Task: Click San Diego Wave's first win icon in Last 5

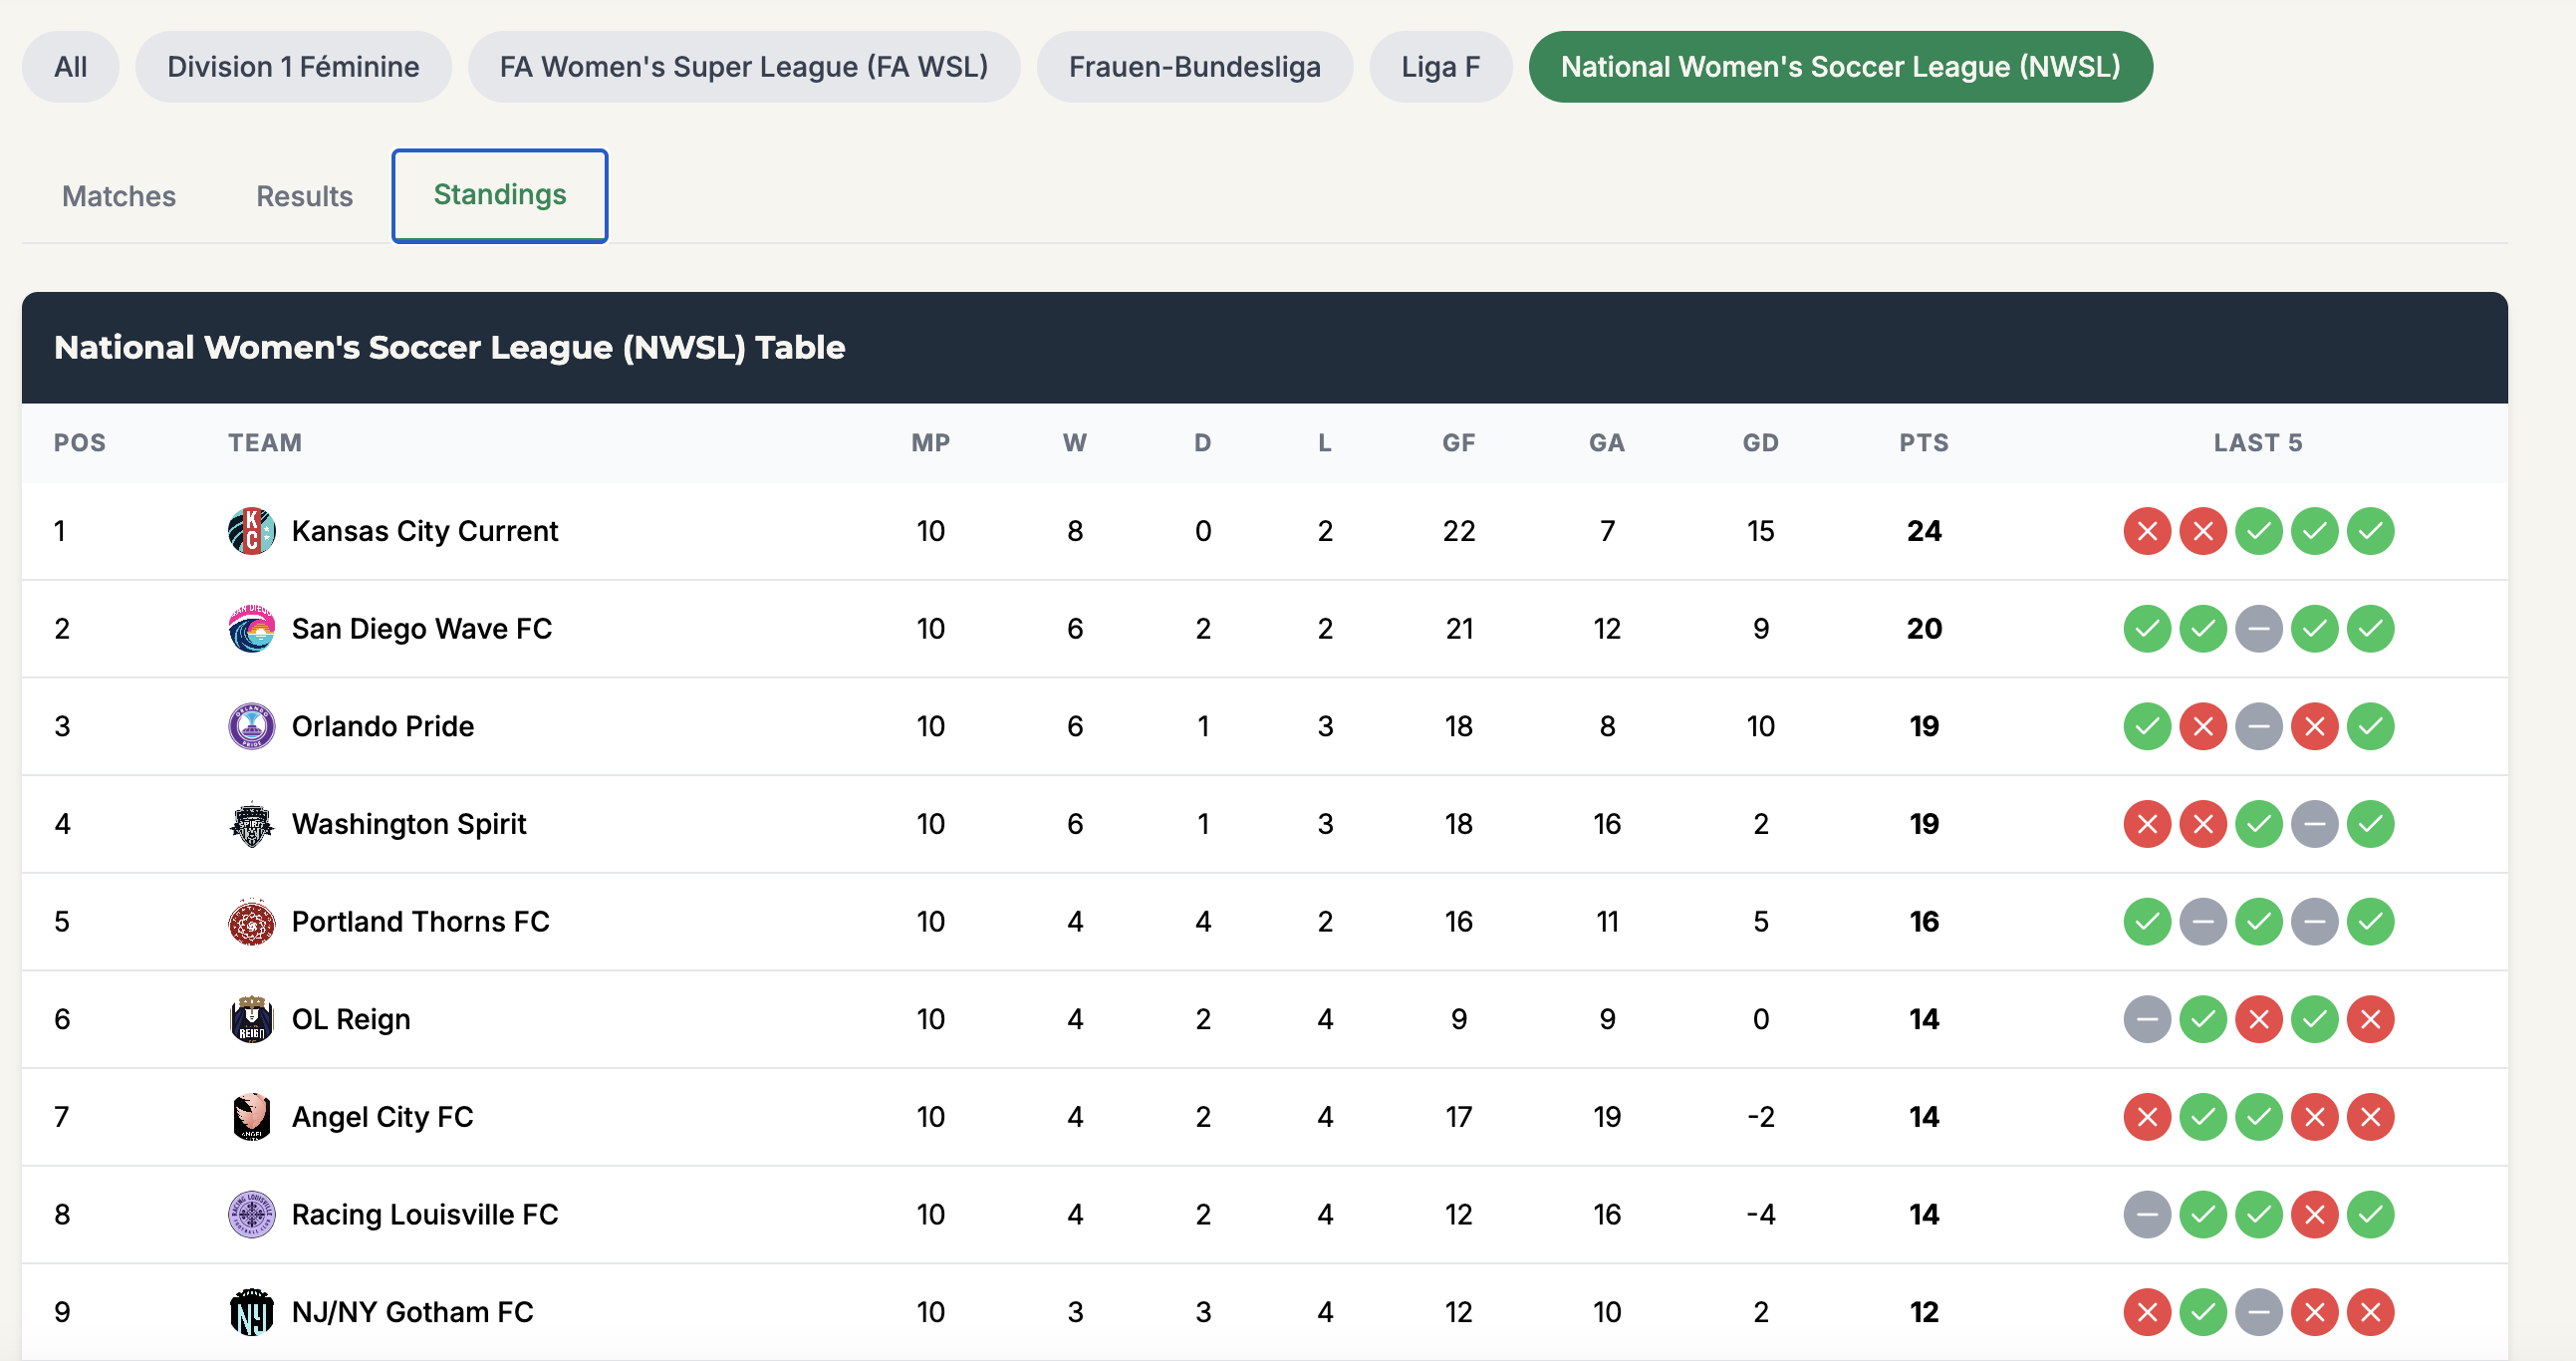Action: [2147, 629]
